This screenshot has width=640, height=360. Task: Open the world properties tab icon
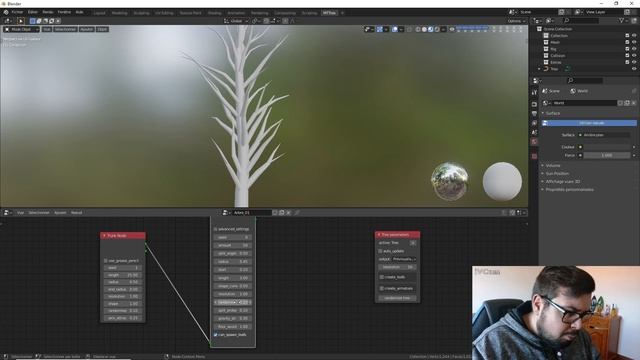tap(534, 142)
